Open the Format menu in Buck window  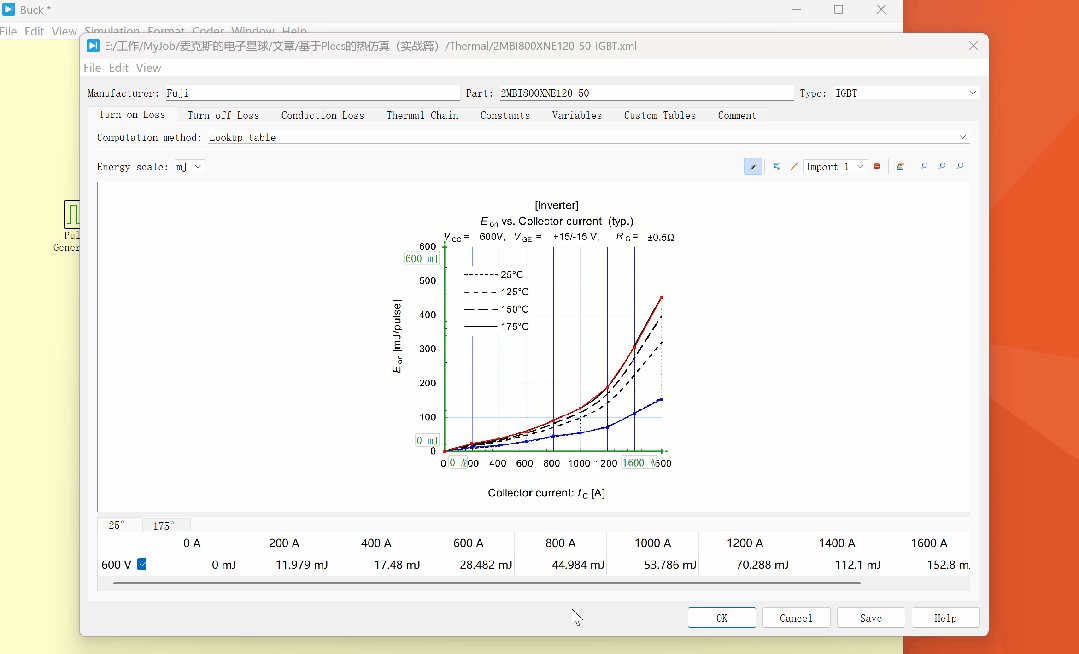[166, 31]
